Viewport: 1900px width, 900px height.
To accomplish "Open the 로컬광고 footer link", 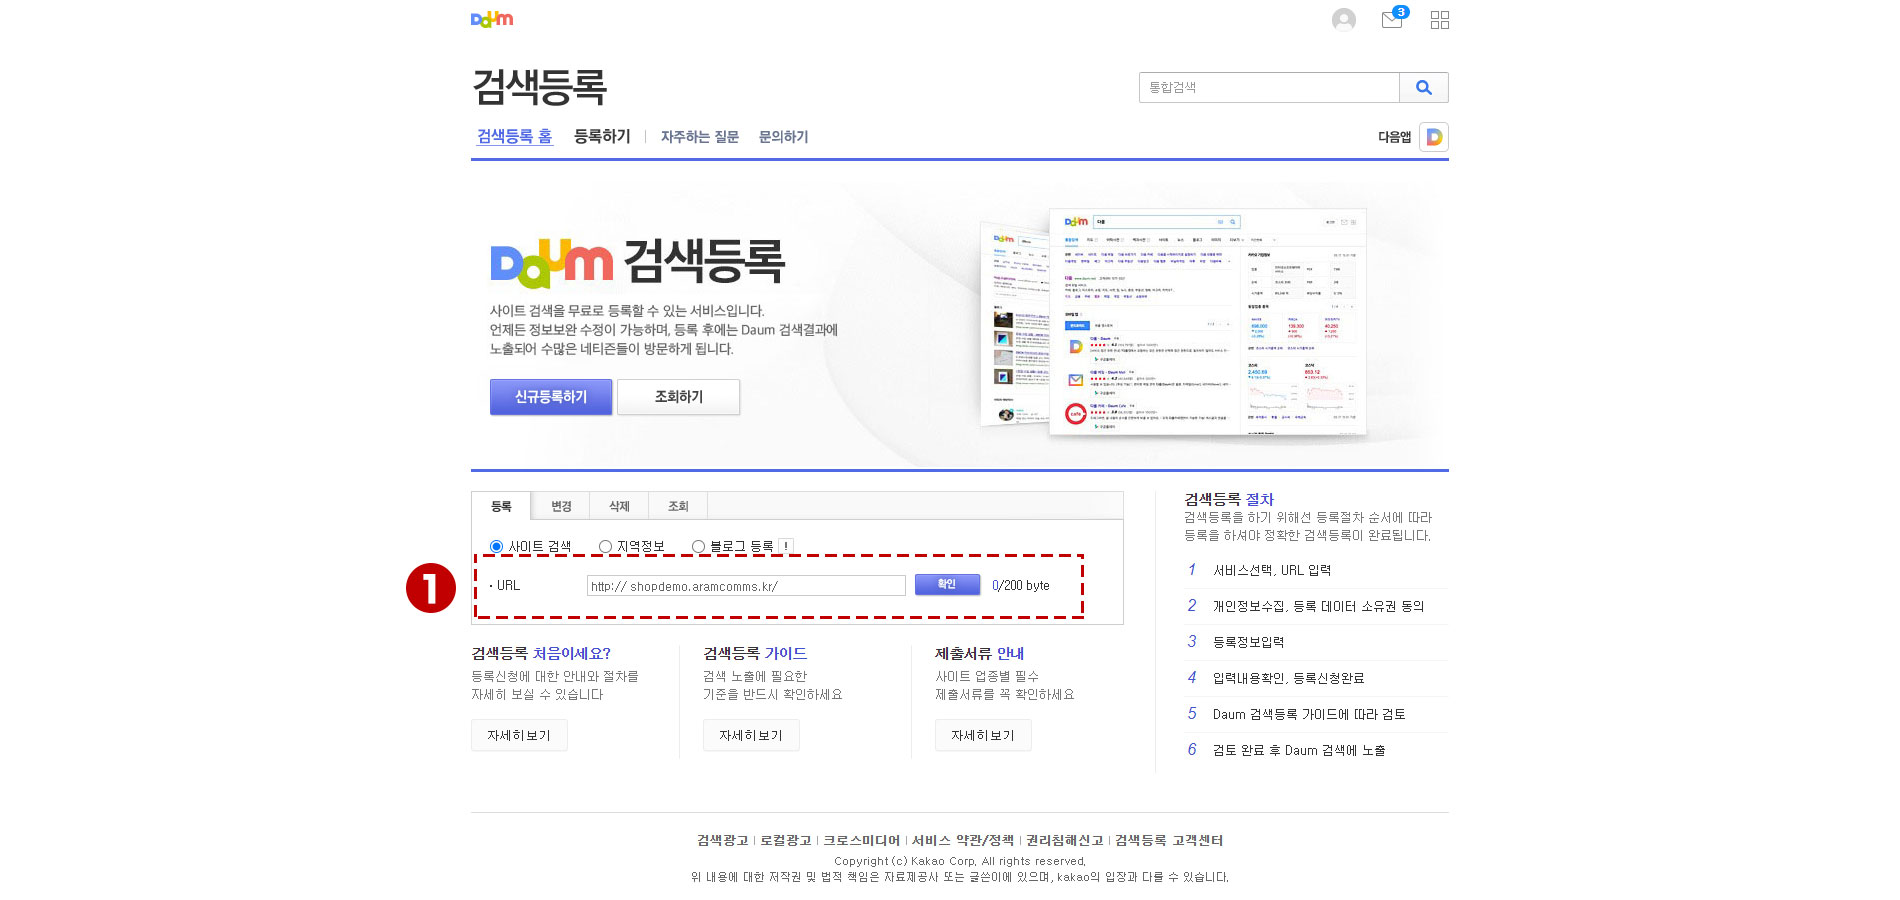I will (786, 840).
